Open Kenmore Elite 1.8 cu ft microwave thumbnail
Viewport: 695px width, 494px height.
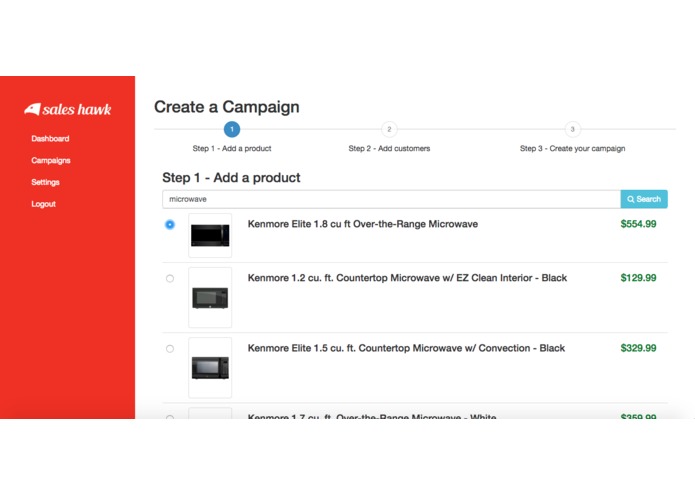pyautogui.click(x=210, y=235)
